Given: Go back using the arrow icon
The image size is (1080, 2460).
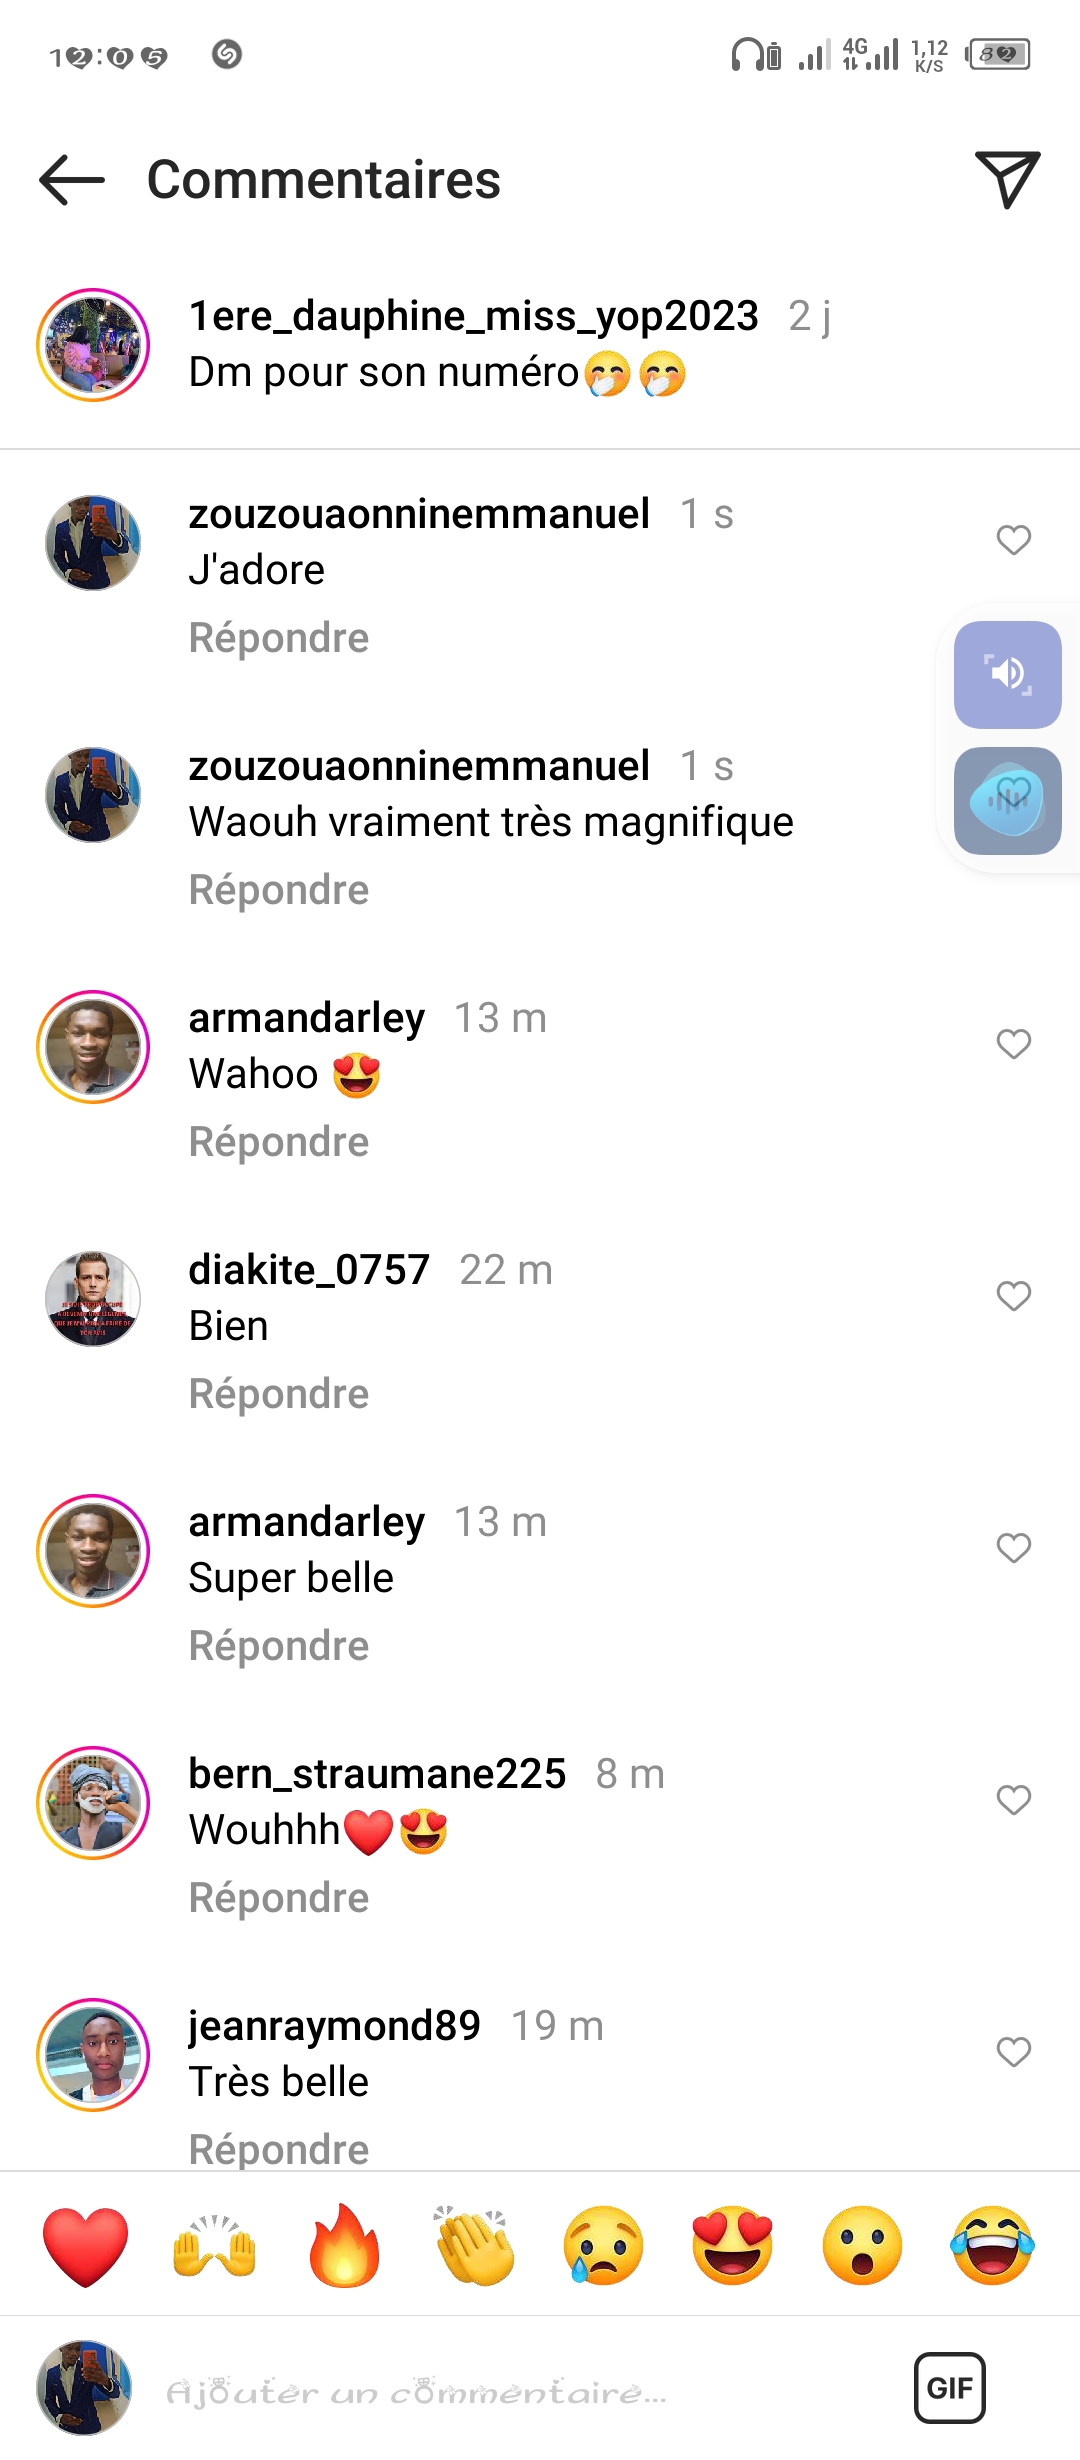Looking at the screenshot, I should 72,180.
